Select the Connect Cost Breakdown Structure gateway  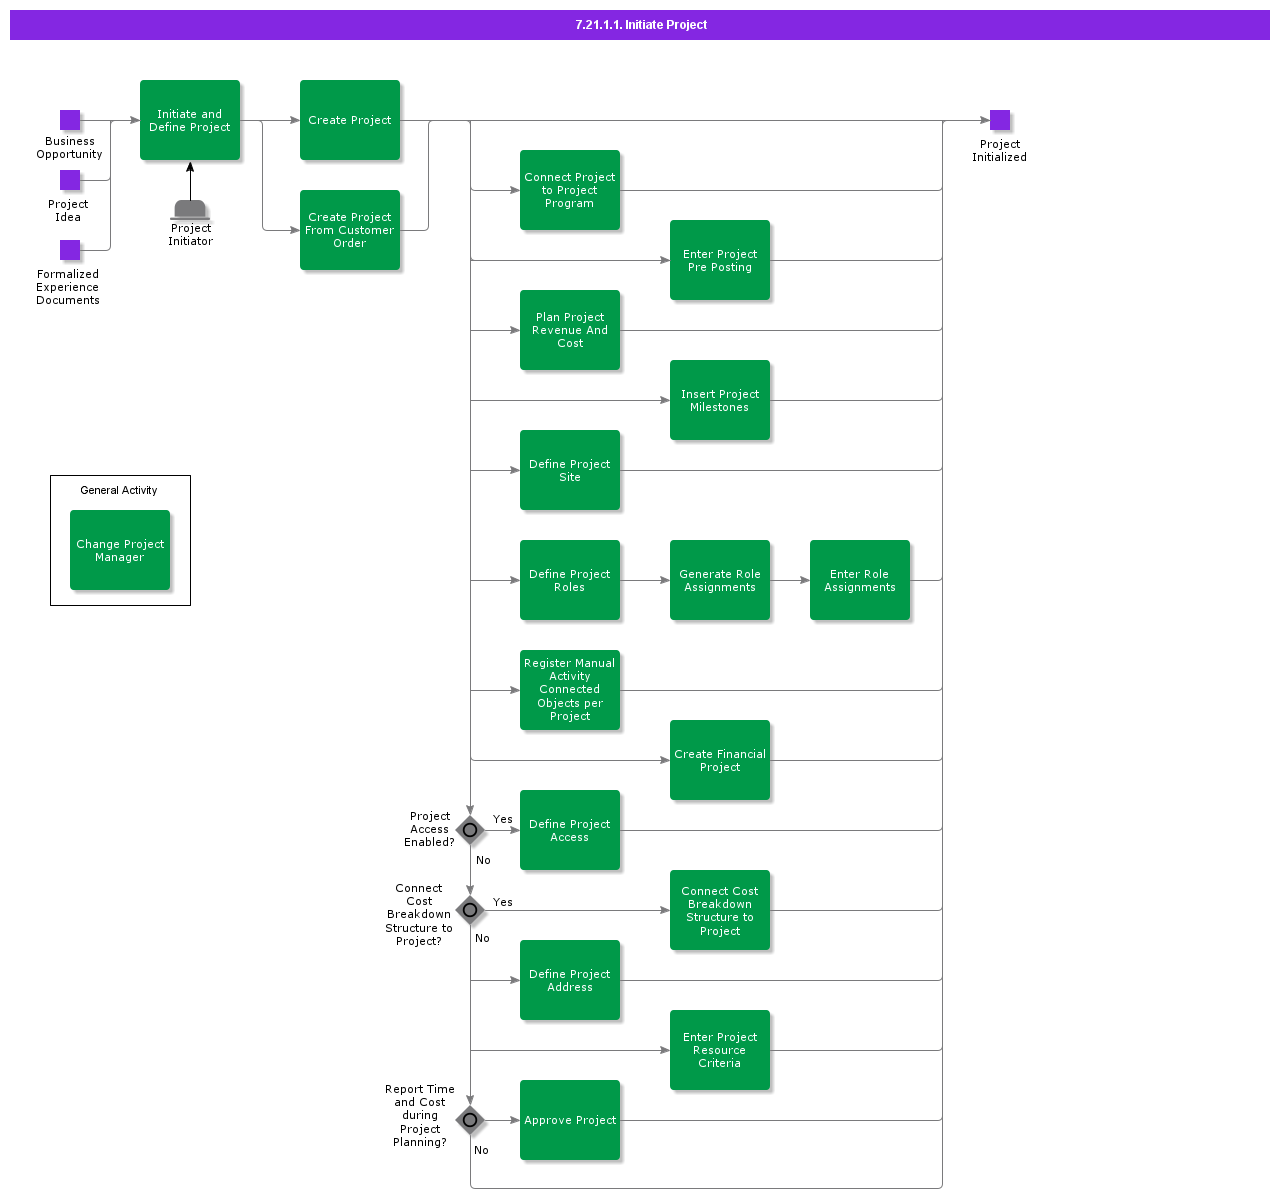pyautogui.click(x=470, y=910)
